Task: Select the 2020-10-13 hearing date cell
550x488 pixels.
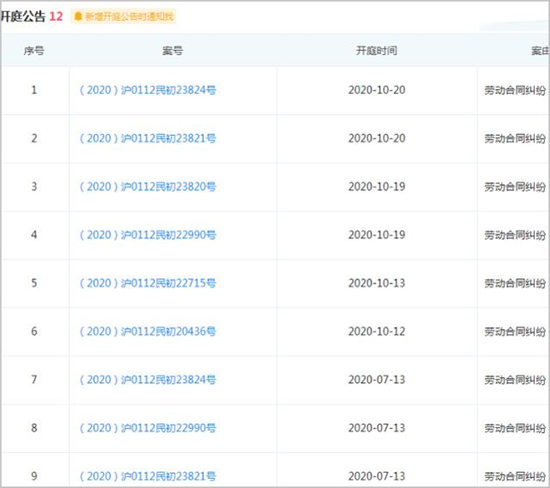Action: click(377, 283)
